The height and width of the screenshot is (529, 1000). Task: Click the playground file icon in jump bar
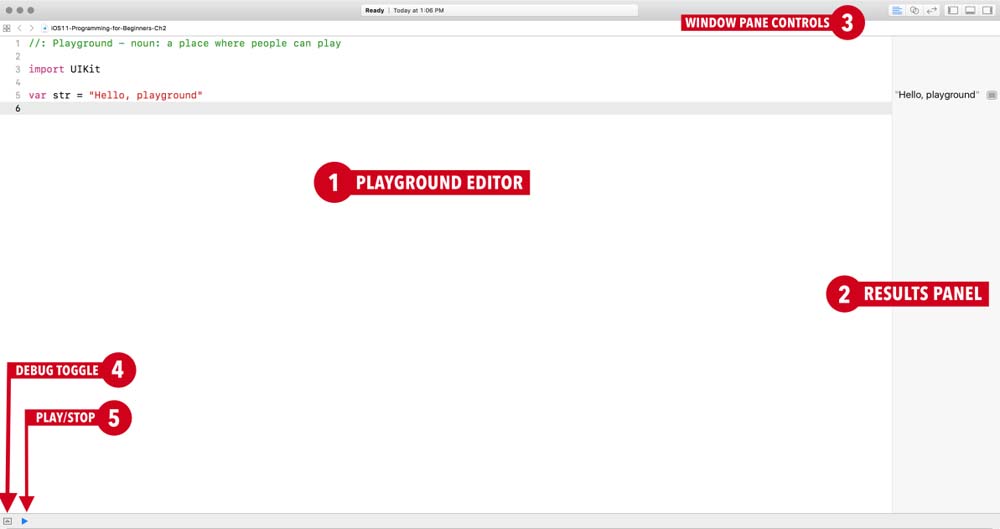click(x=45, y=28)
